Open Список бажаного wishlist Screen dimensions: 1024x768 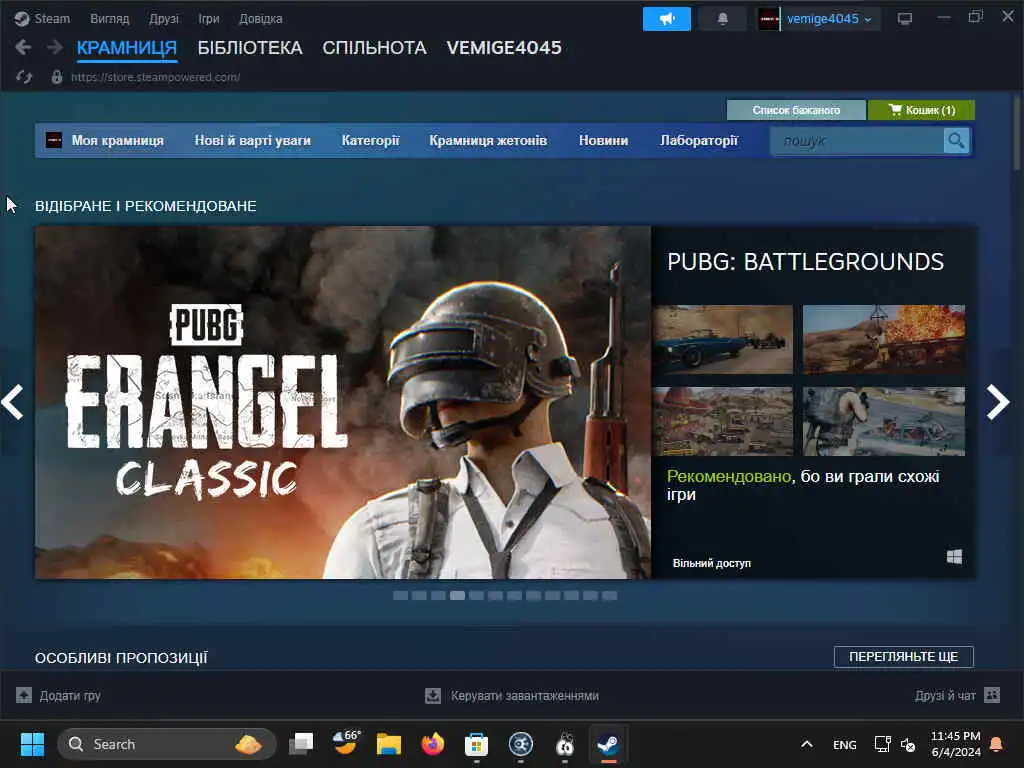(x=796, y=110)
